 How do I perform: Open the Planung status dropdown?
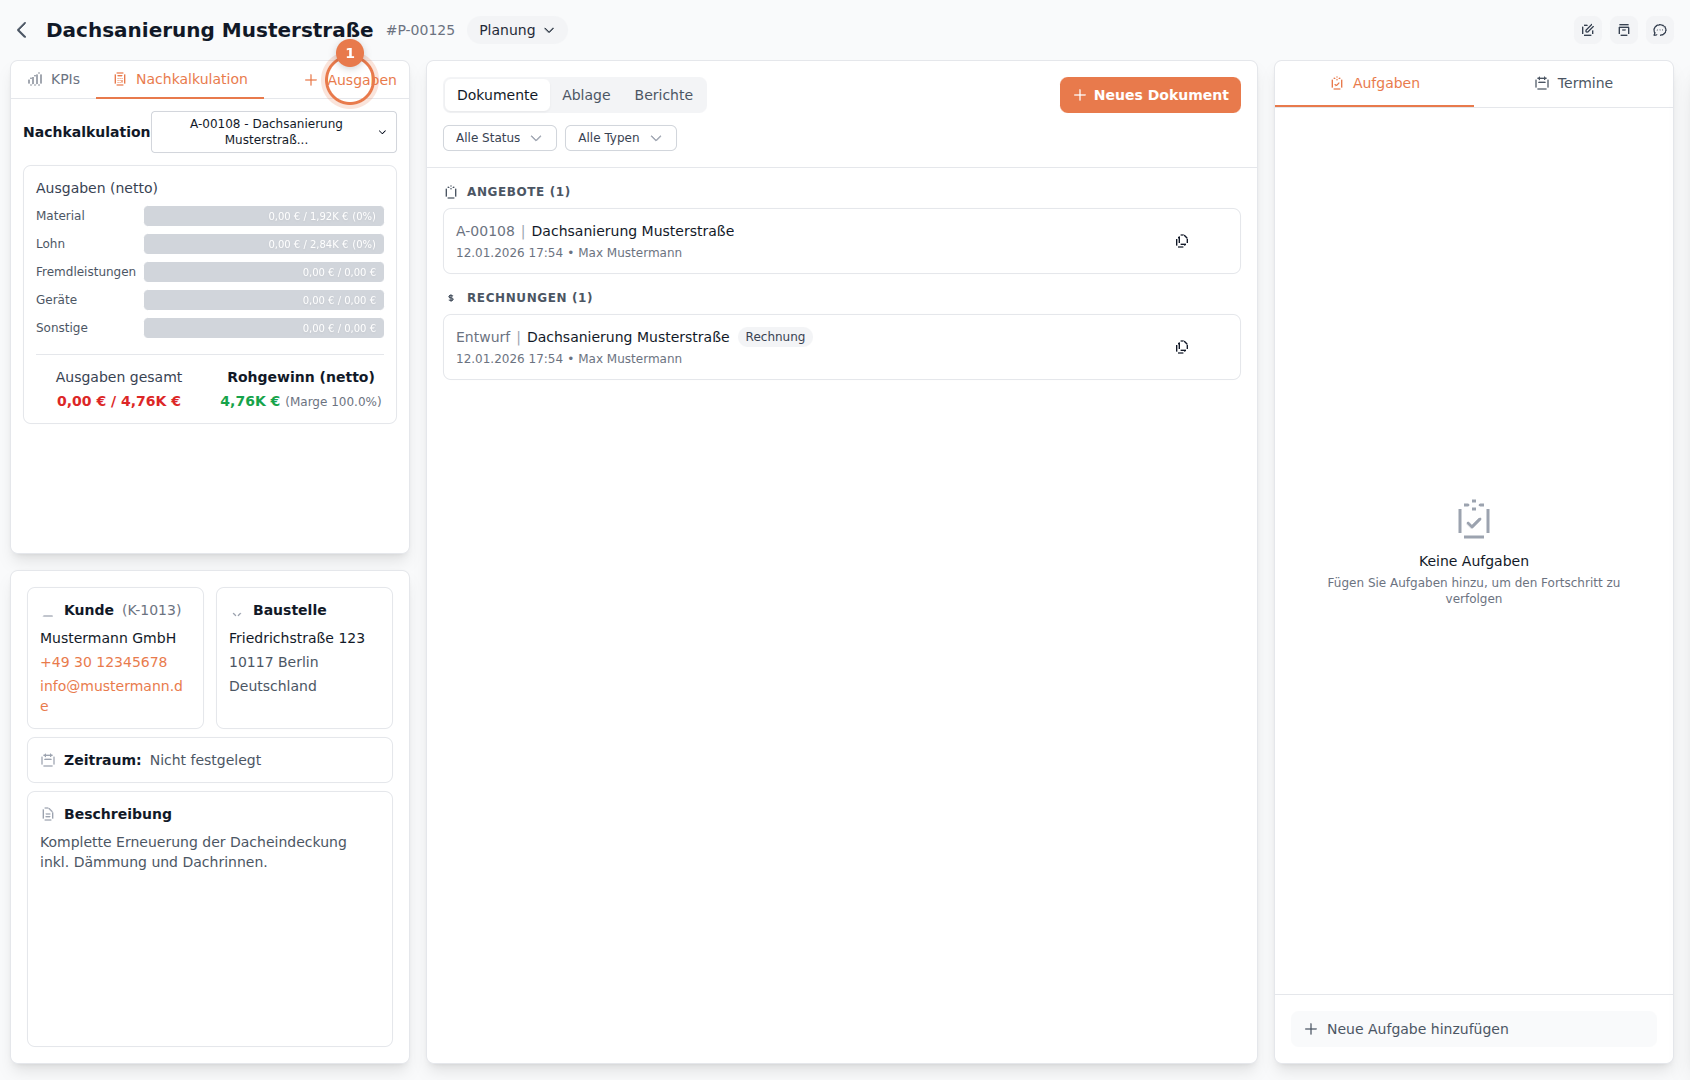point(516,30)
